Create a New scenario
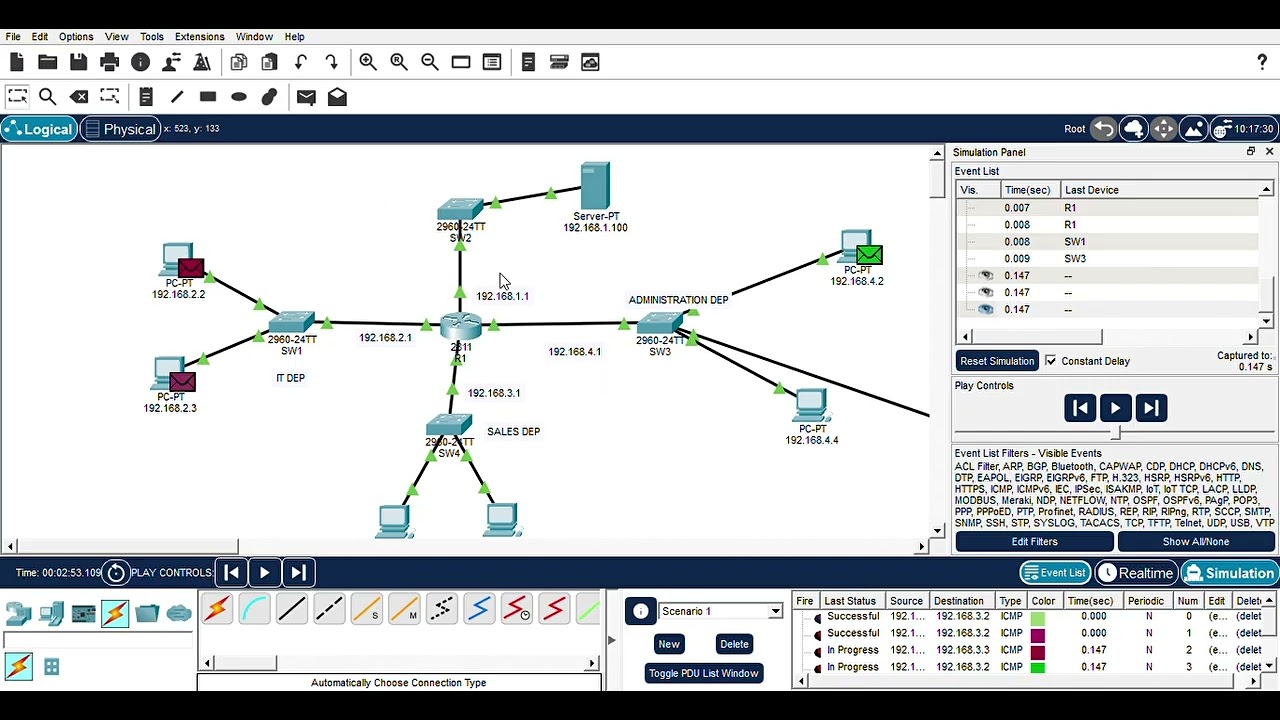1280x720 pixels. click(669, 644)
